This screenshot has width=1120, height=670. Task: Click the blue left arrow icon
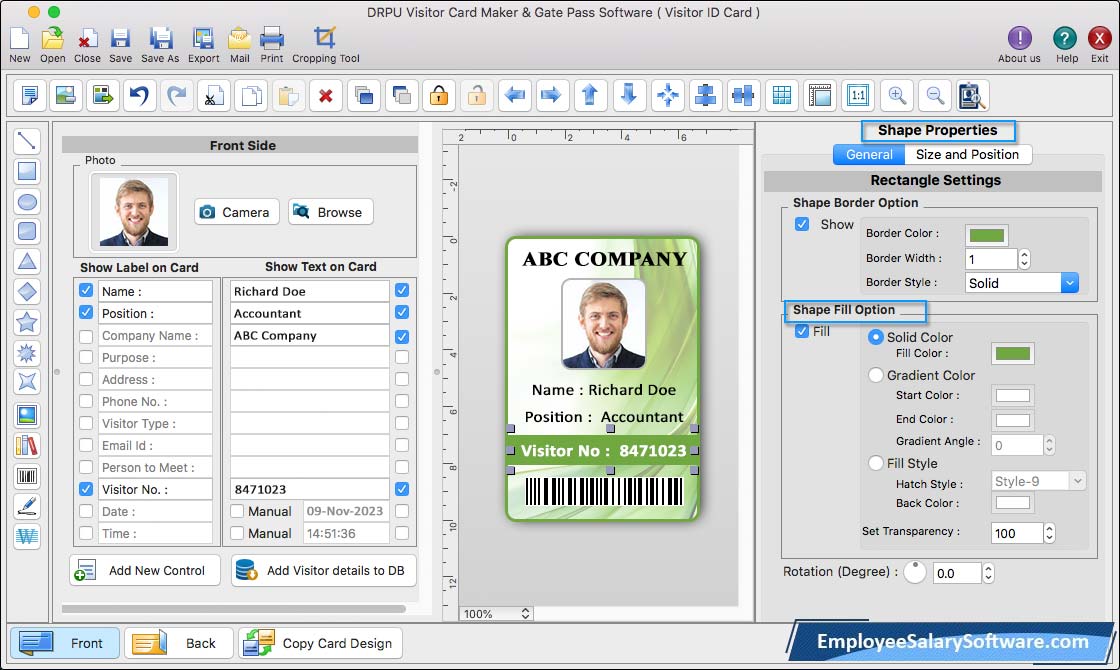[x=514, y=95]
